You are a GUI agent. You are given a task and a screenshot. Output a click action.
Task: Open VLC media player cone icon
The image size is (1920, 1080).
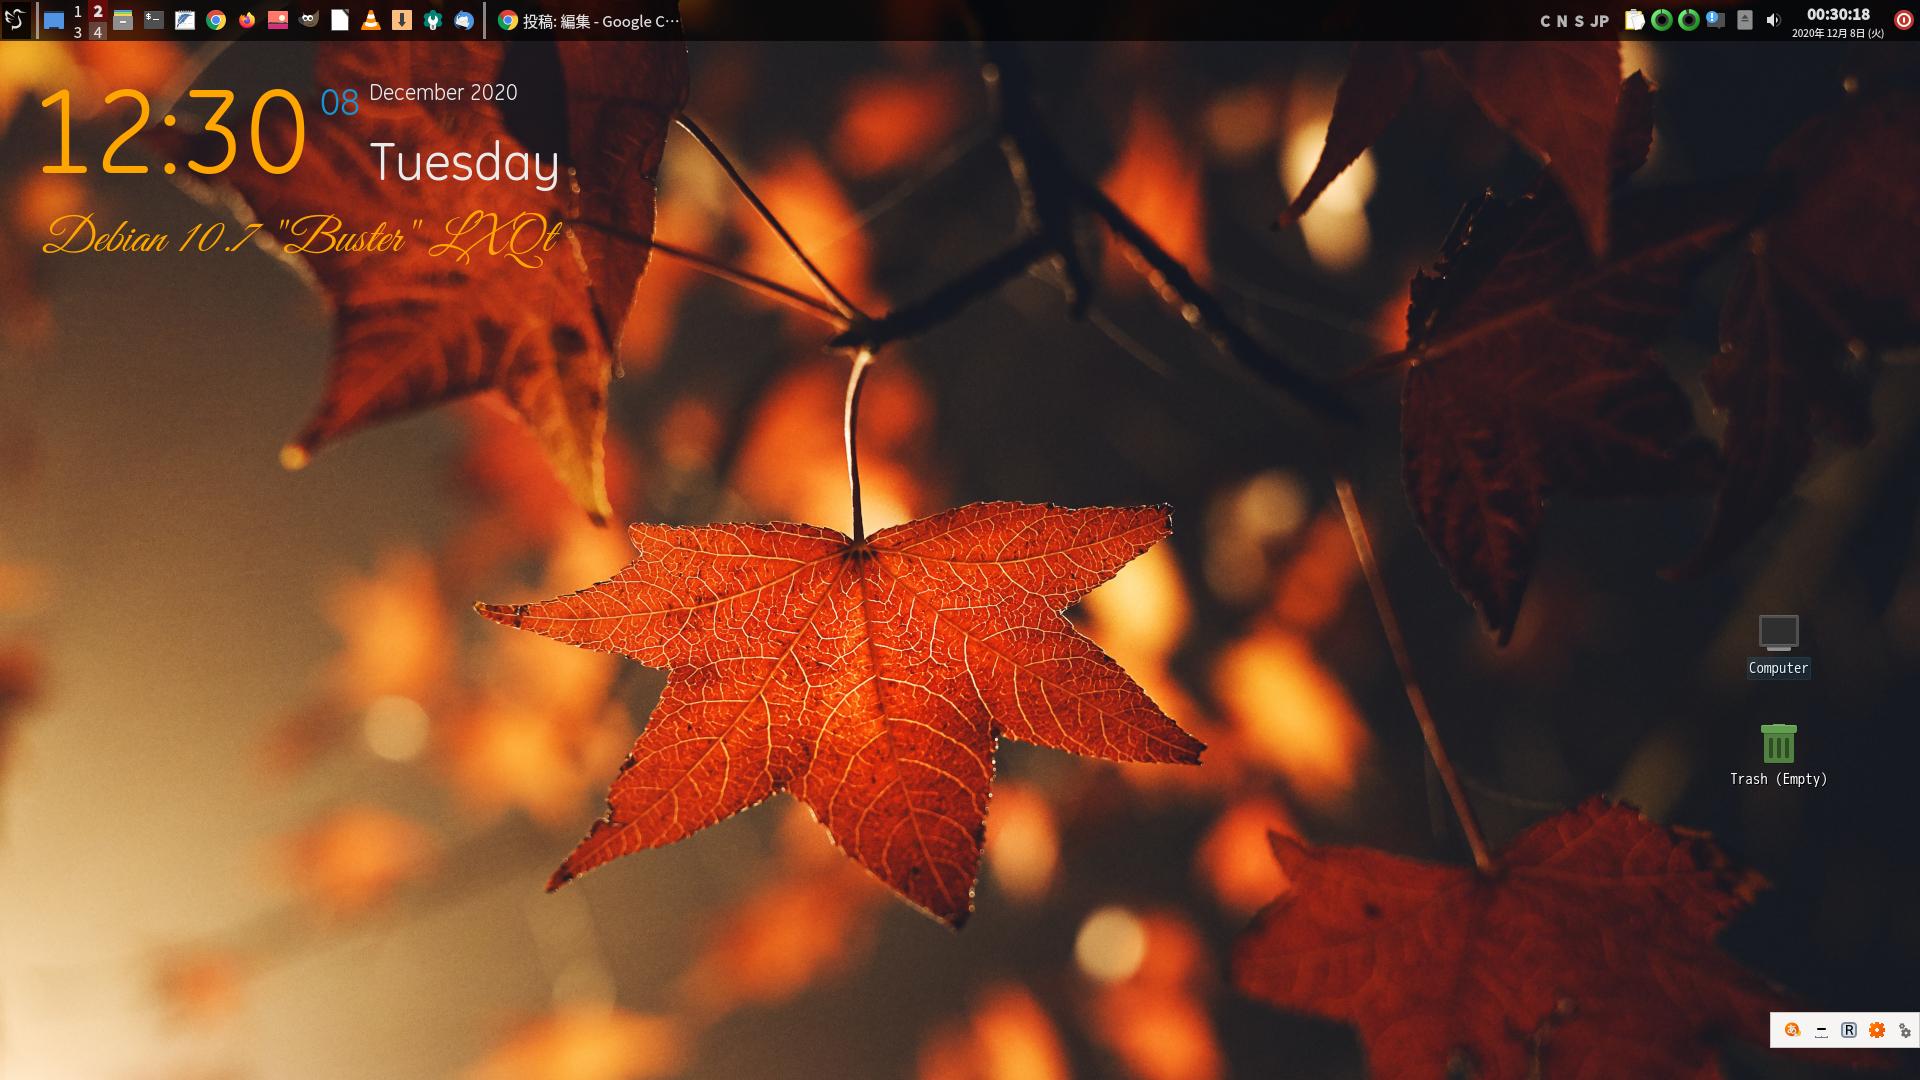(x=371, y=20)
